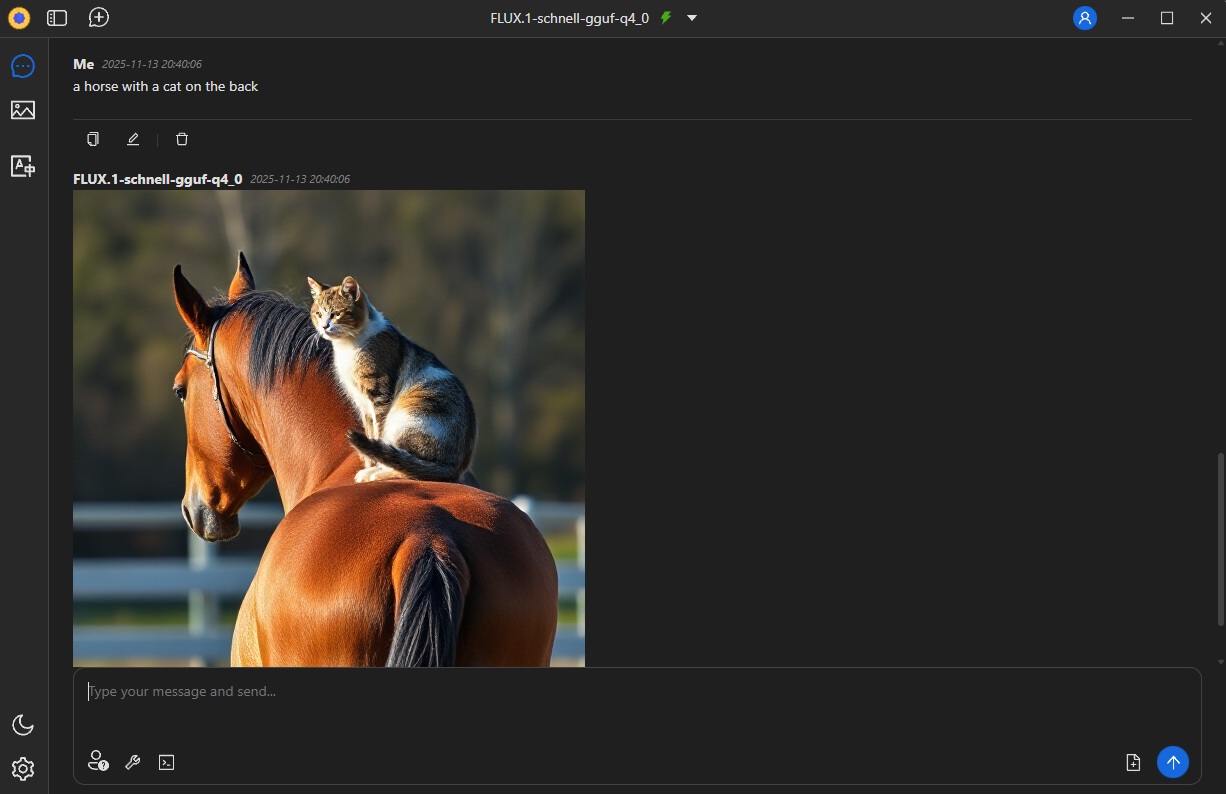
Task: Copy the 'a horse with a cat' message
Action: pos(93,139)
